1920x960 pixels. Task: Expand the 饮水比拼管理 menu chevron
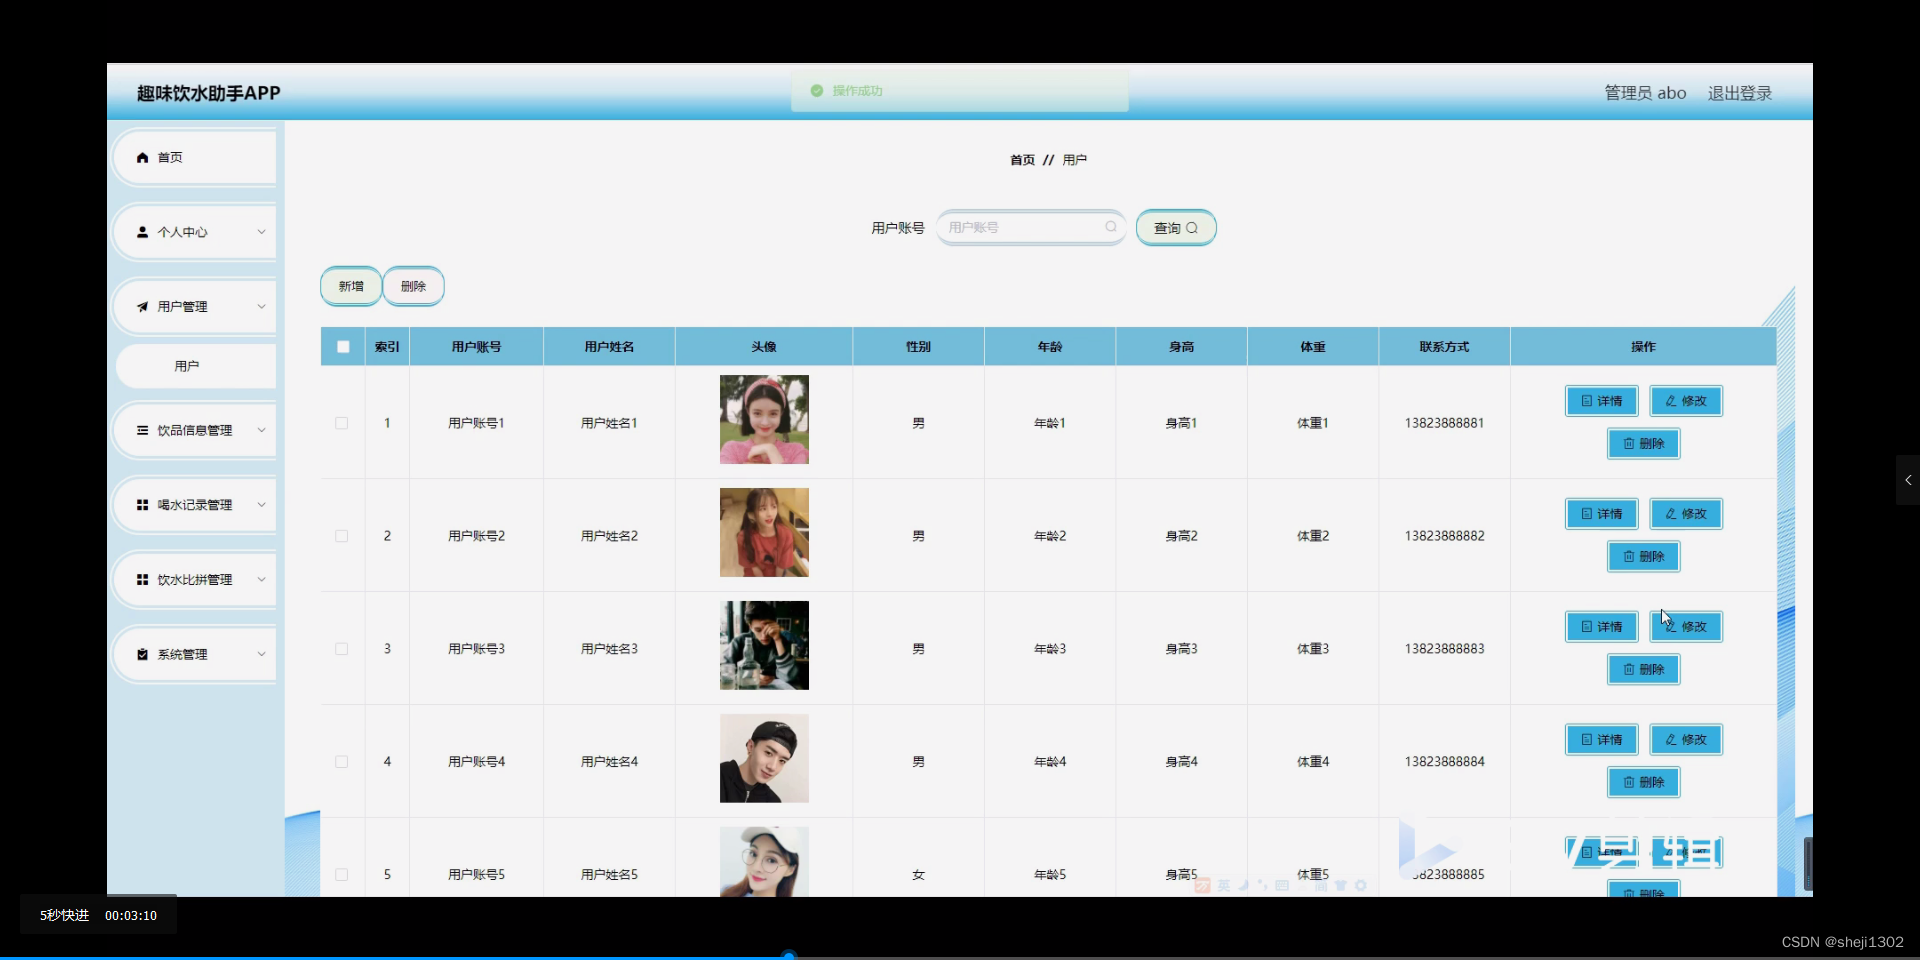261,579
